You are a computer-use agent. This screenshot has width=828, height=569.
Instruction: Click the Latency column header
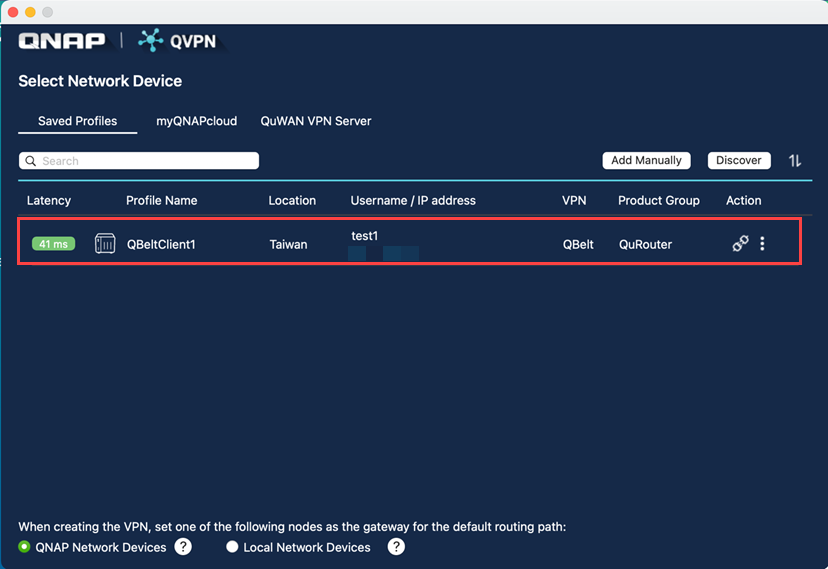49,201
